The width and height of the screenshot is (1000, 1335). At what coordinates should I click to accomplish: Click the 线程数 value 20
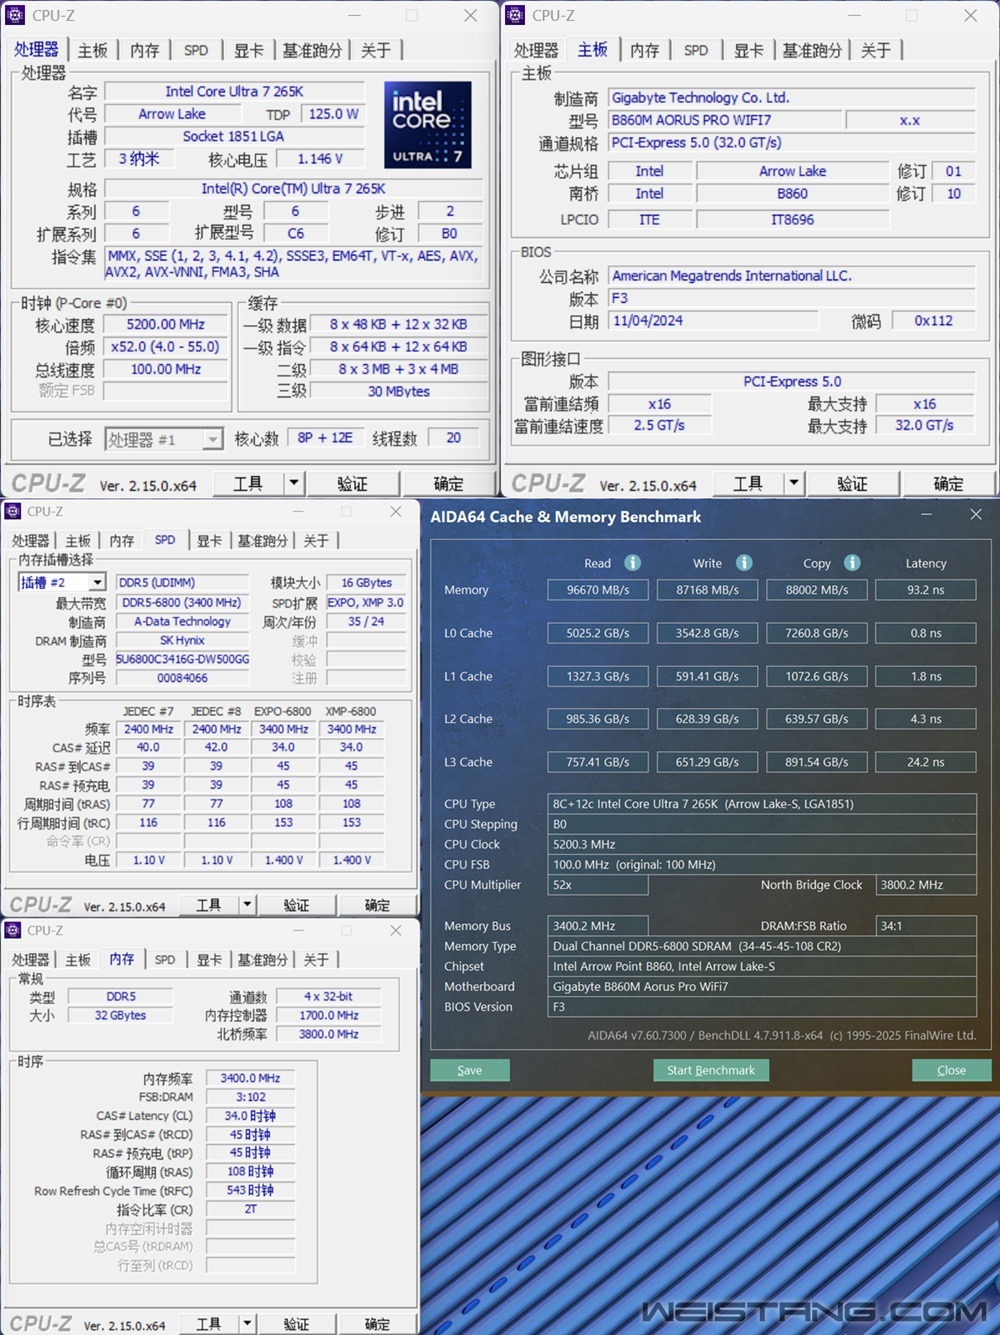point(453,438)
